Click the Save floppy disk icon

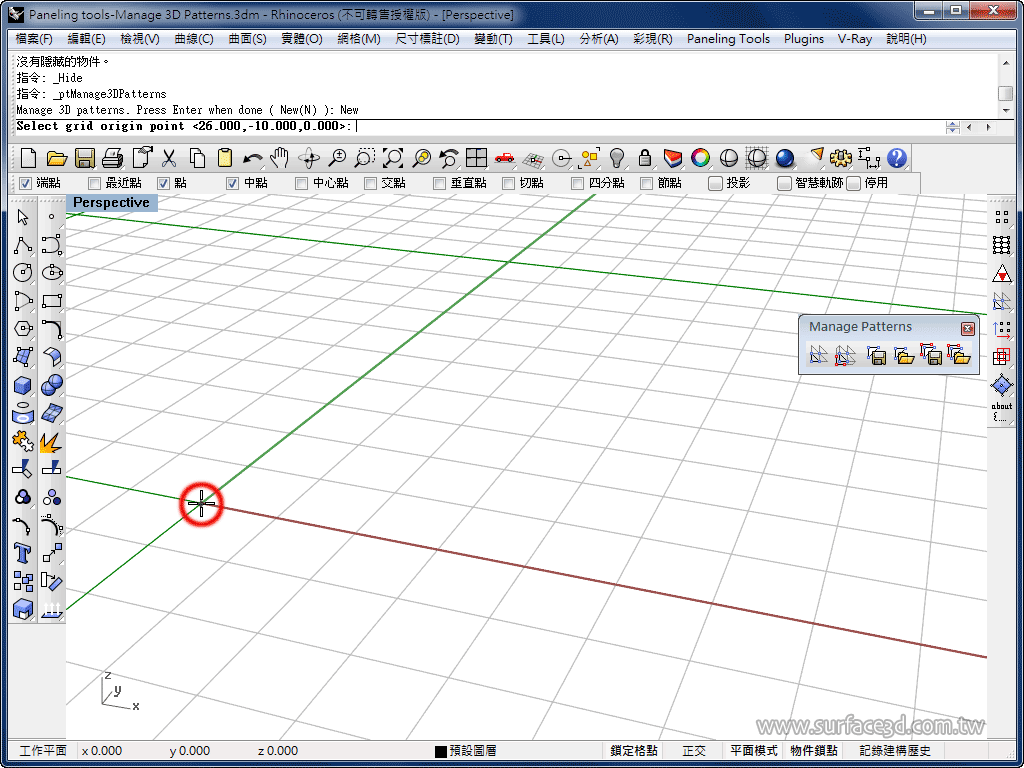pos(85,158)
